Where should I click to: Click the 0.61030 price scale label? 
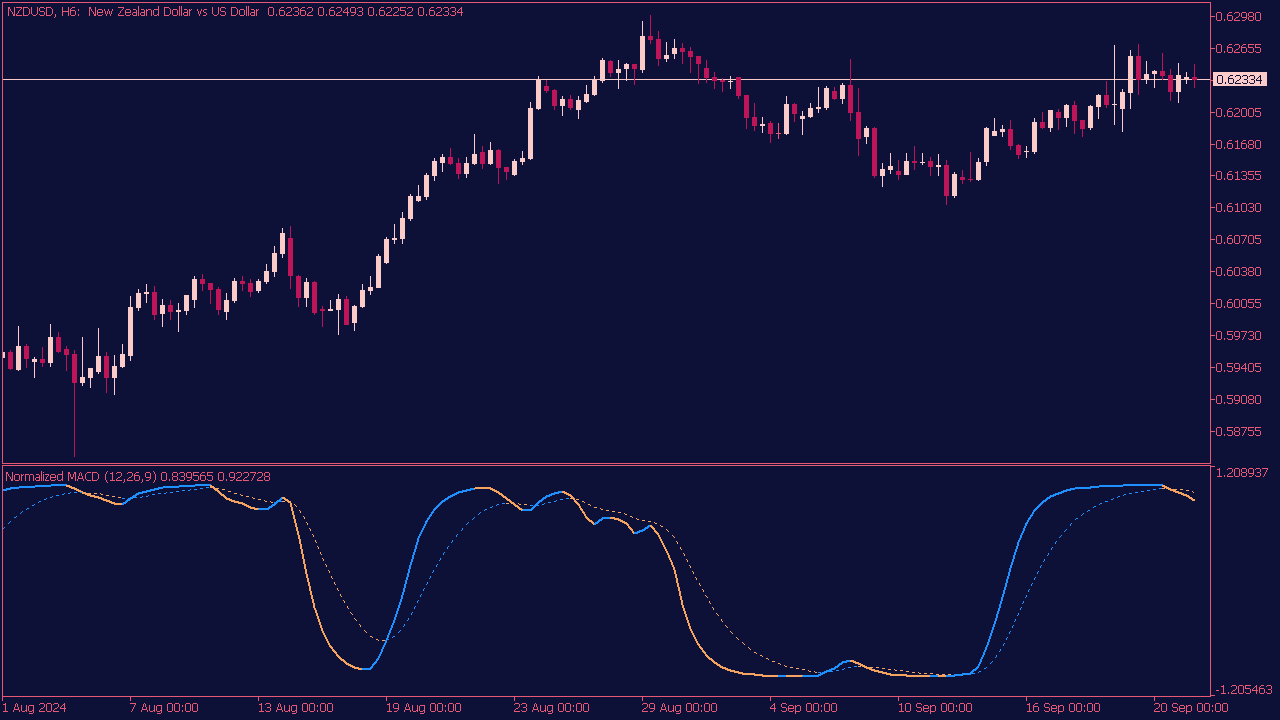[1238, 208]
